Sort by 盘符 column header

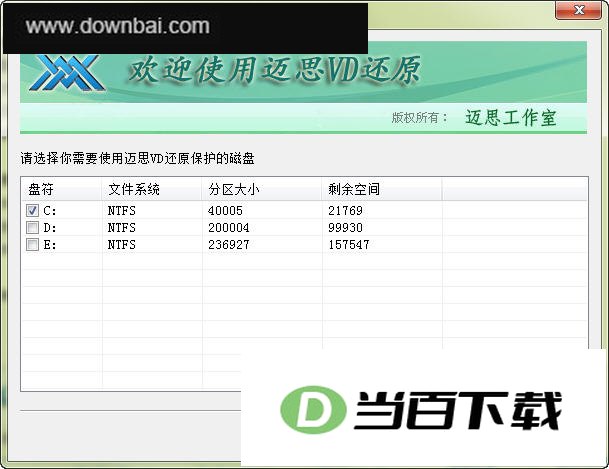click(x=61, y=189)
